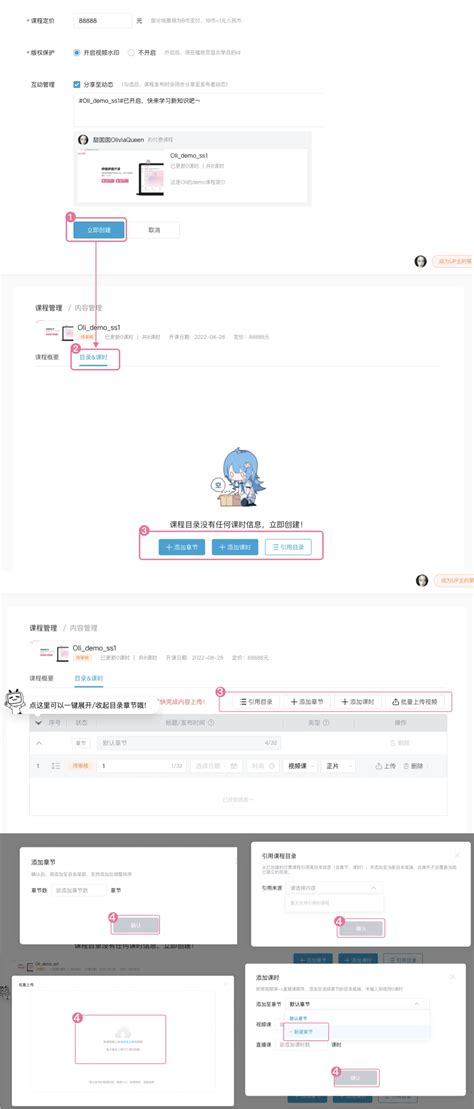Click the outlined 引用目录 button below the empty-state mascot

pyautogui.click(x=287, y=547)
